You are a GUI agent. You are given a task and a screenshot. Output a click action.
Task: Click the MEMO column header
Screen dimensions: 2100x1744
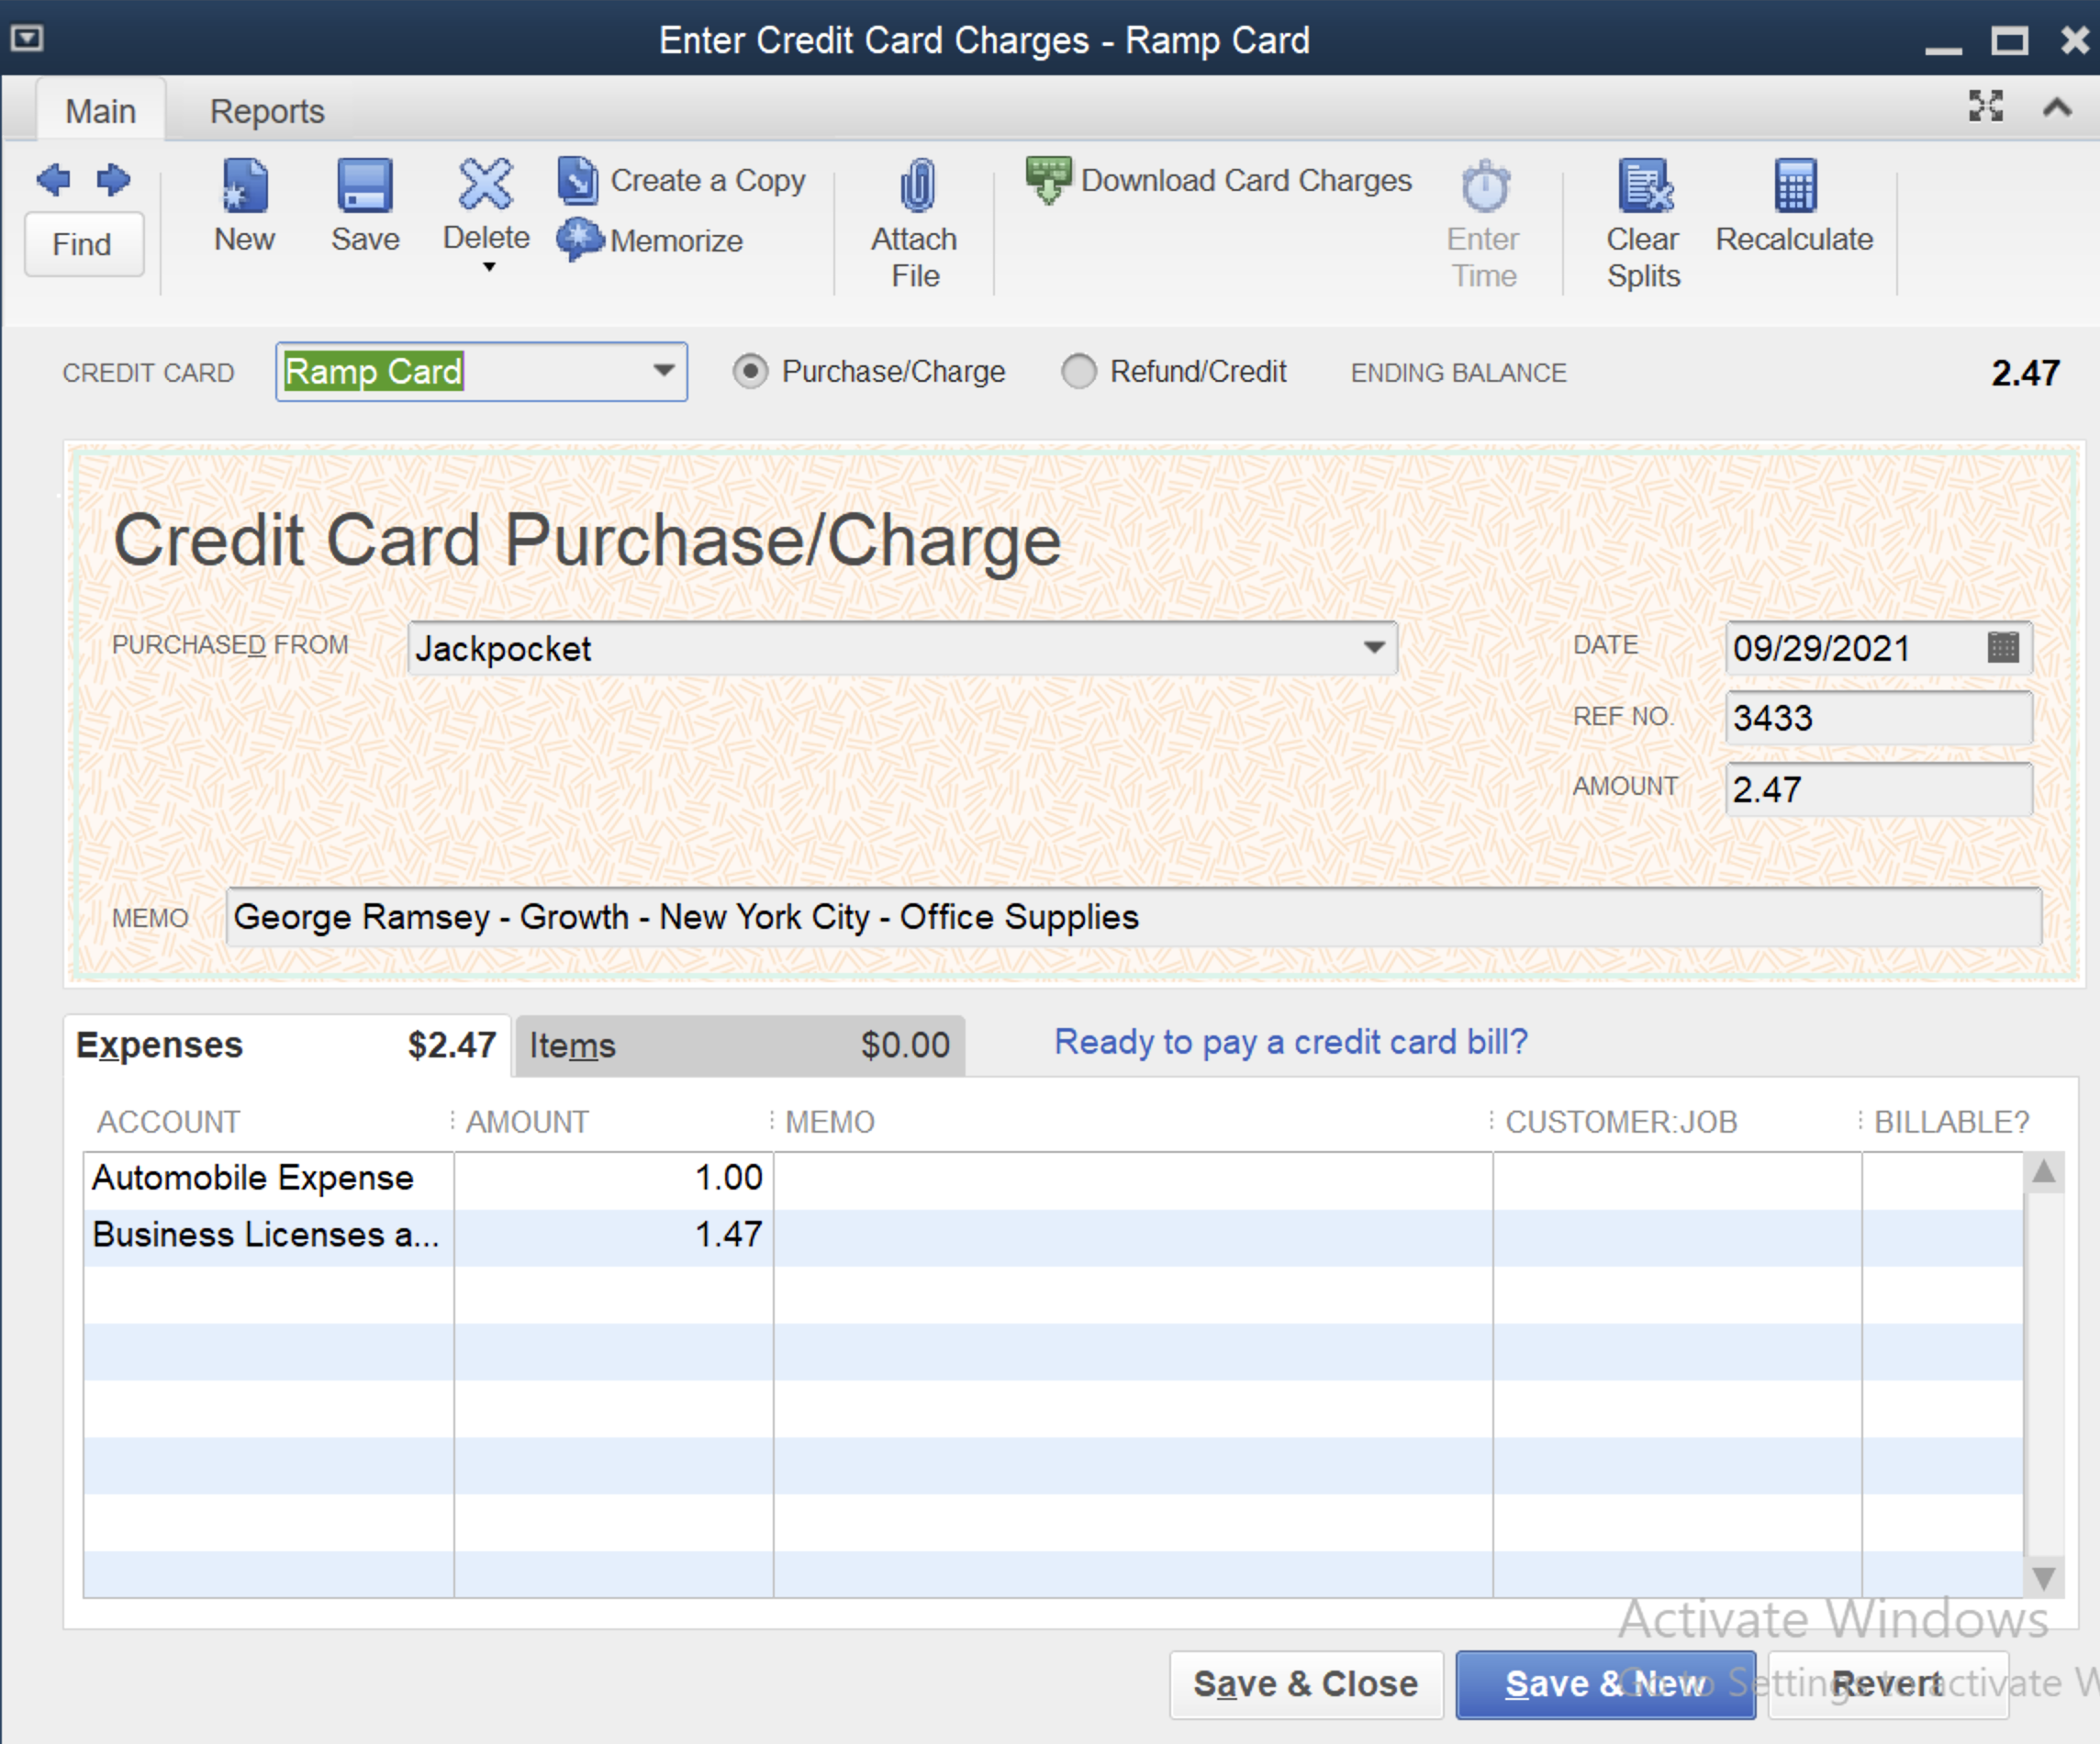(829, 1122)
